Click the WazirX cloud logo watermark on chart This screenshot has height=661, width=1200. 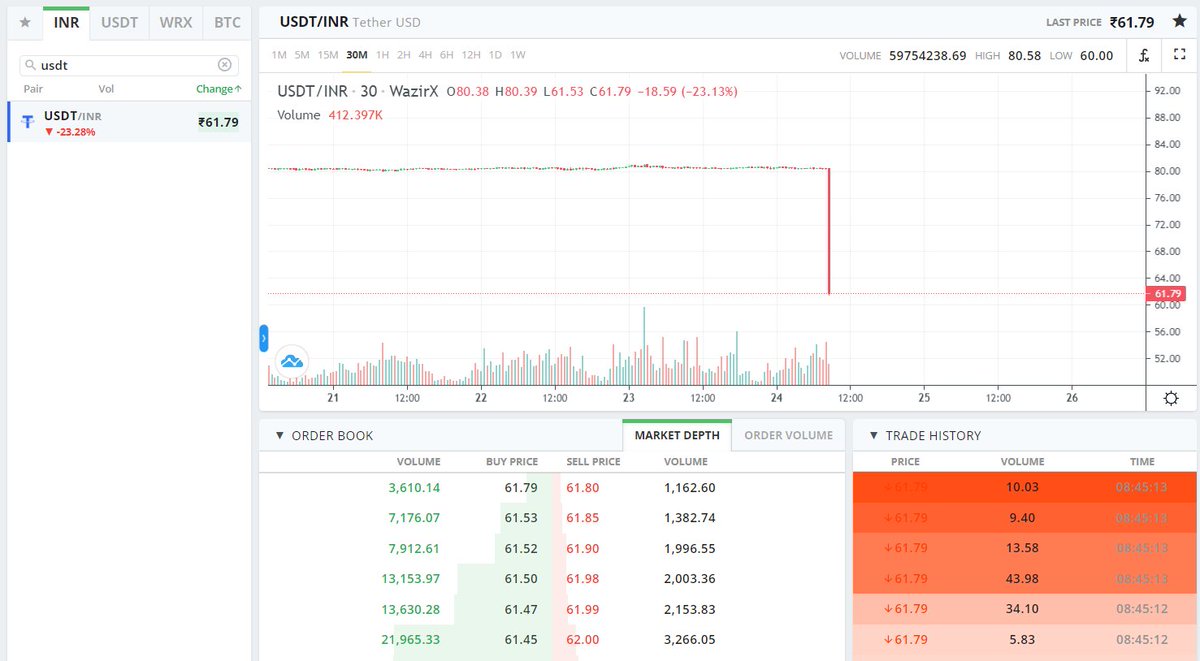coord(291,362)
